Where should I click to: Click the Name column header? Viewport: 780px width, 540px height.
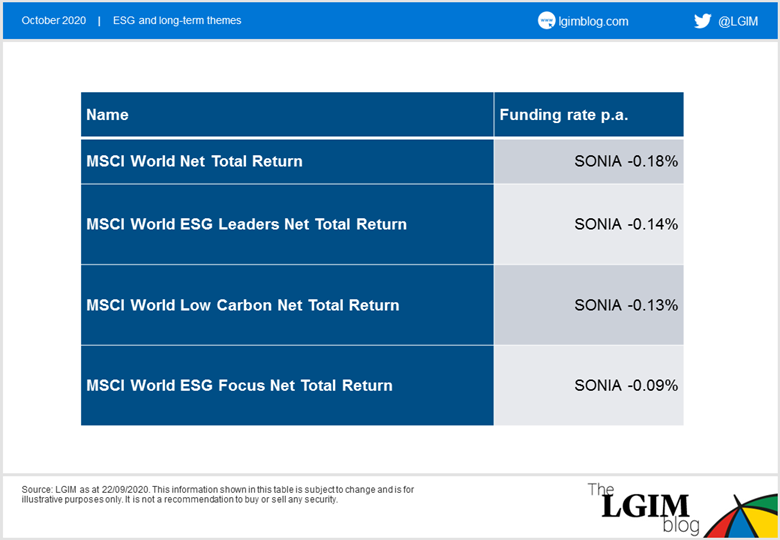point(288,114)
